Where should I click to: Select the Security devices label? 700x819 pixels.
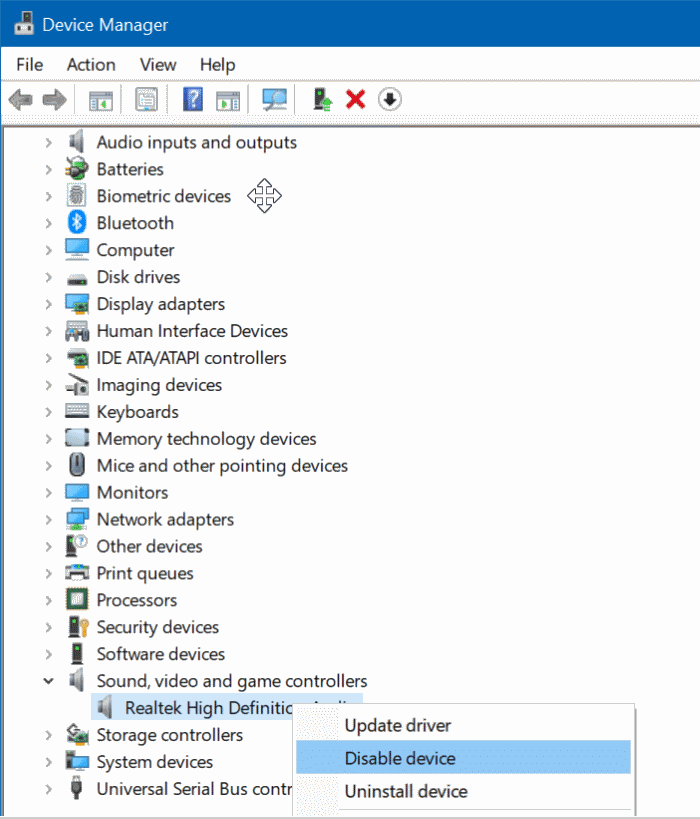[157, 627]
